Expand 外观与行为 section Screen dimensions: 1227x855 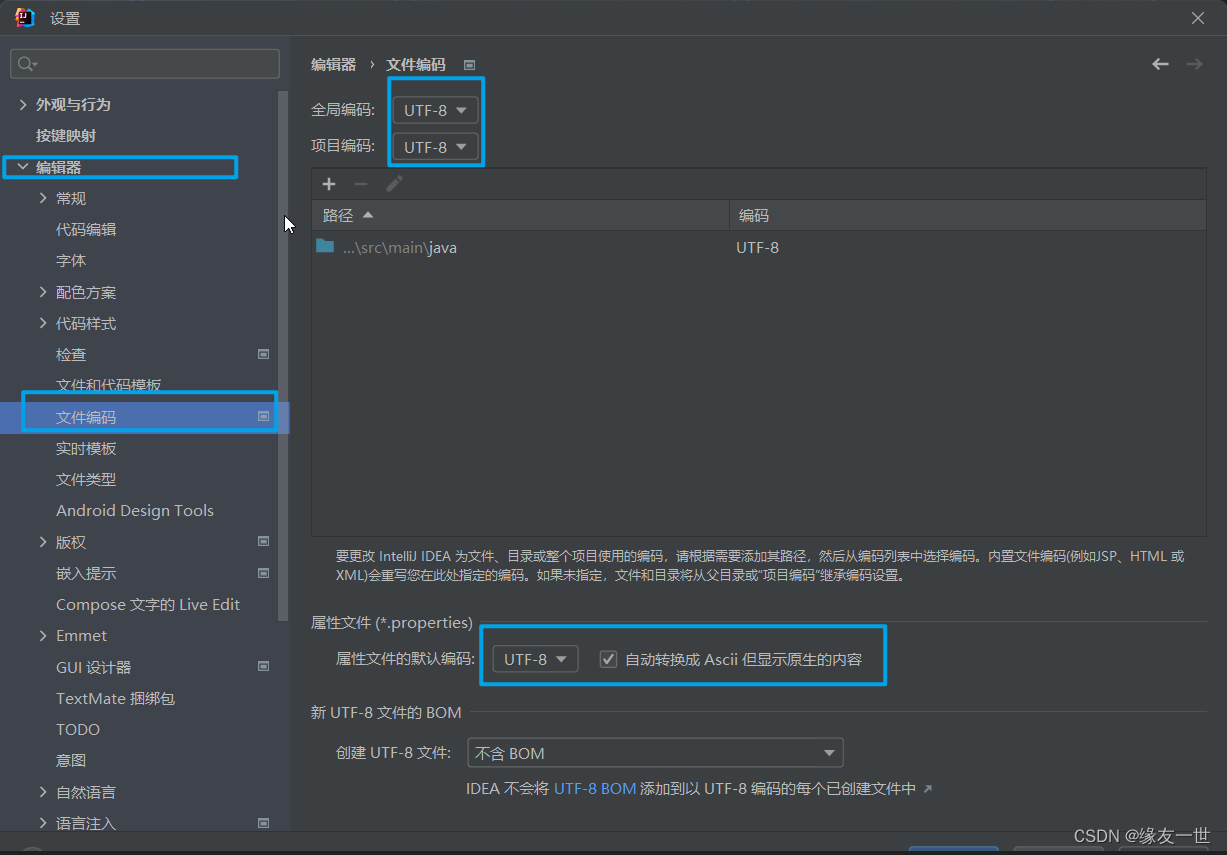coord(23,104)
